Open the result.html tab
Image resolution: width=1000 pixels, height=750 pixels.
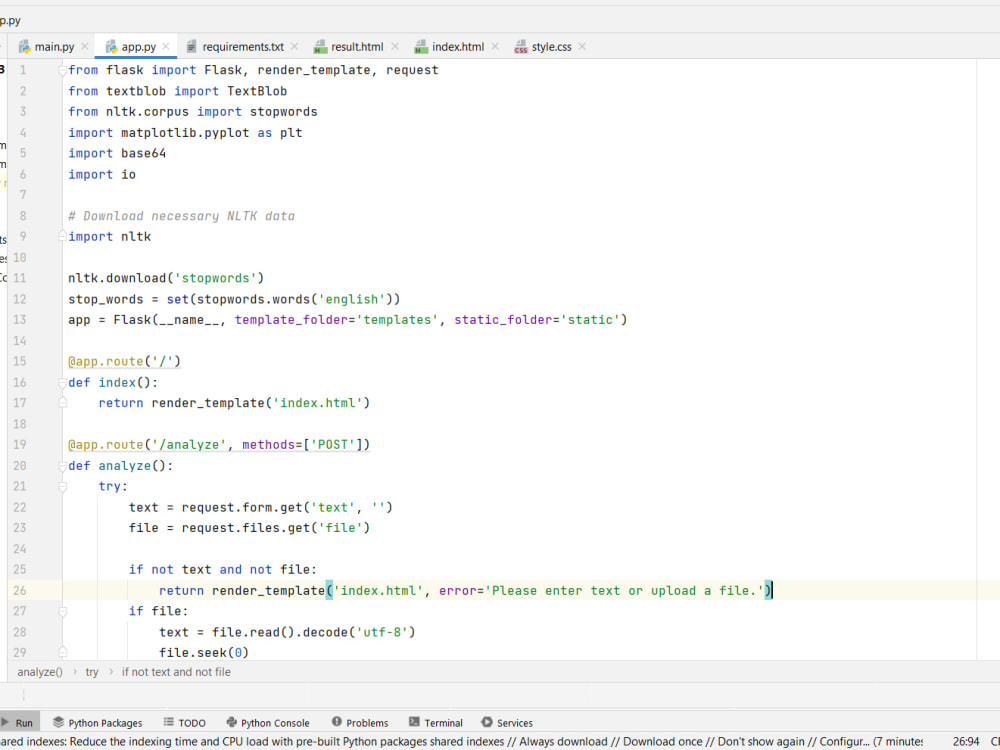click(357, 47)
